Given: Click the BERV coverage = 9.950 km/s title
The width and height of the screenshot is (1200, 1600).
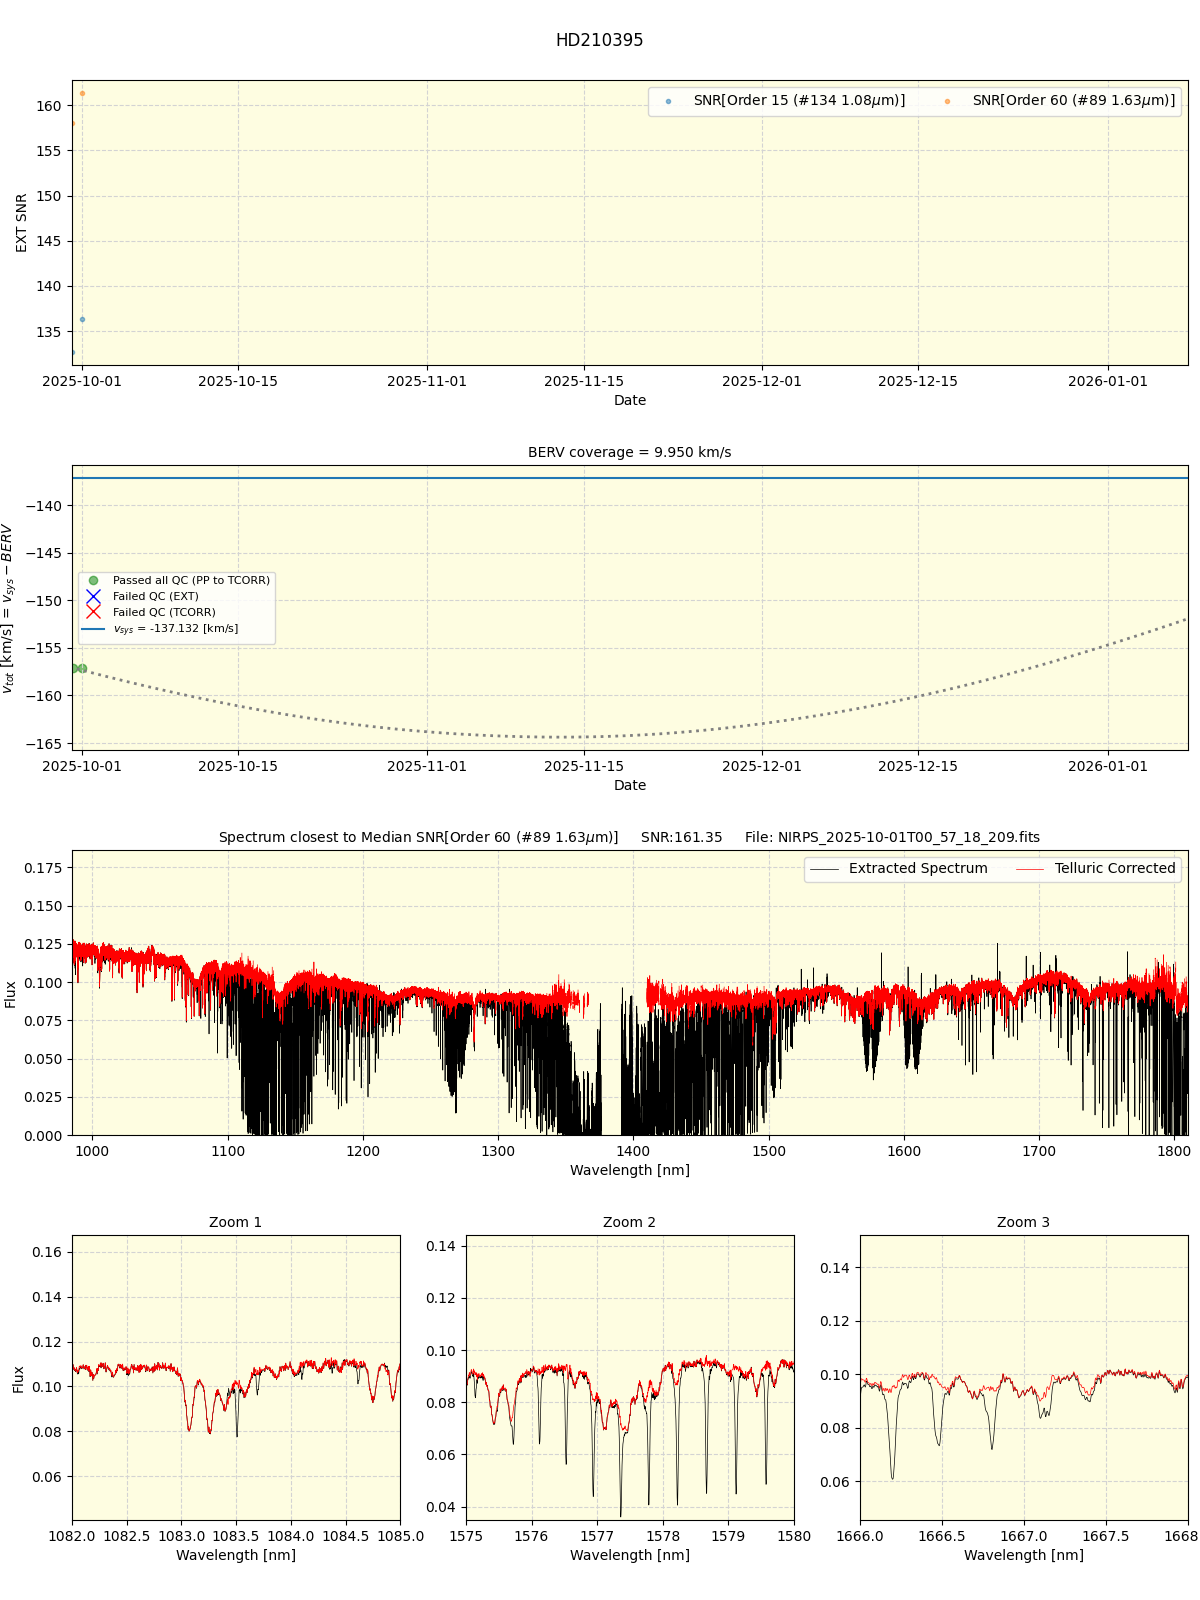Looking at the screenshot, I should [629, 452].
